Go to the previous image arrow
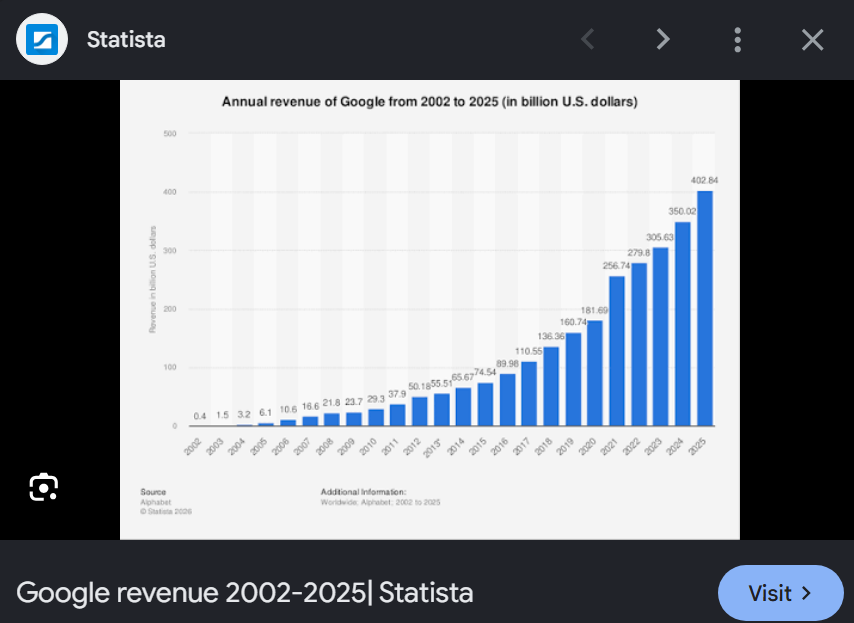 click(x=588, y=39)
